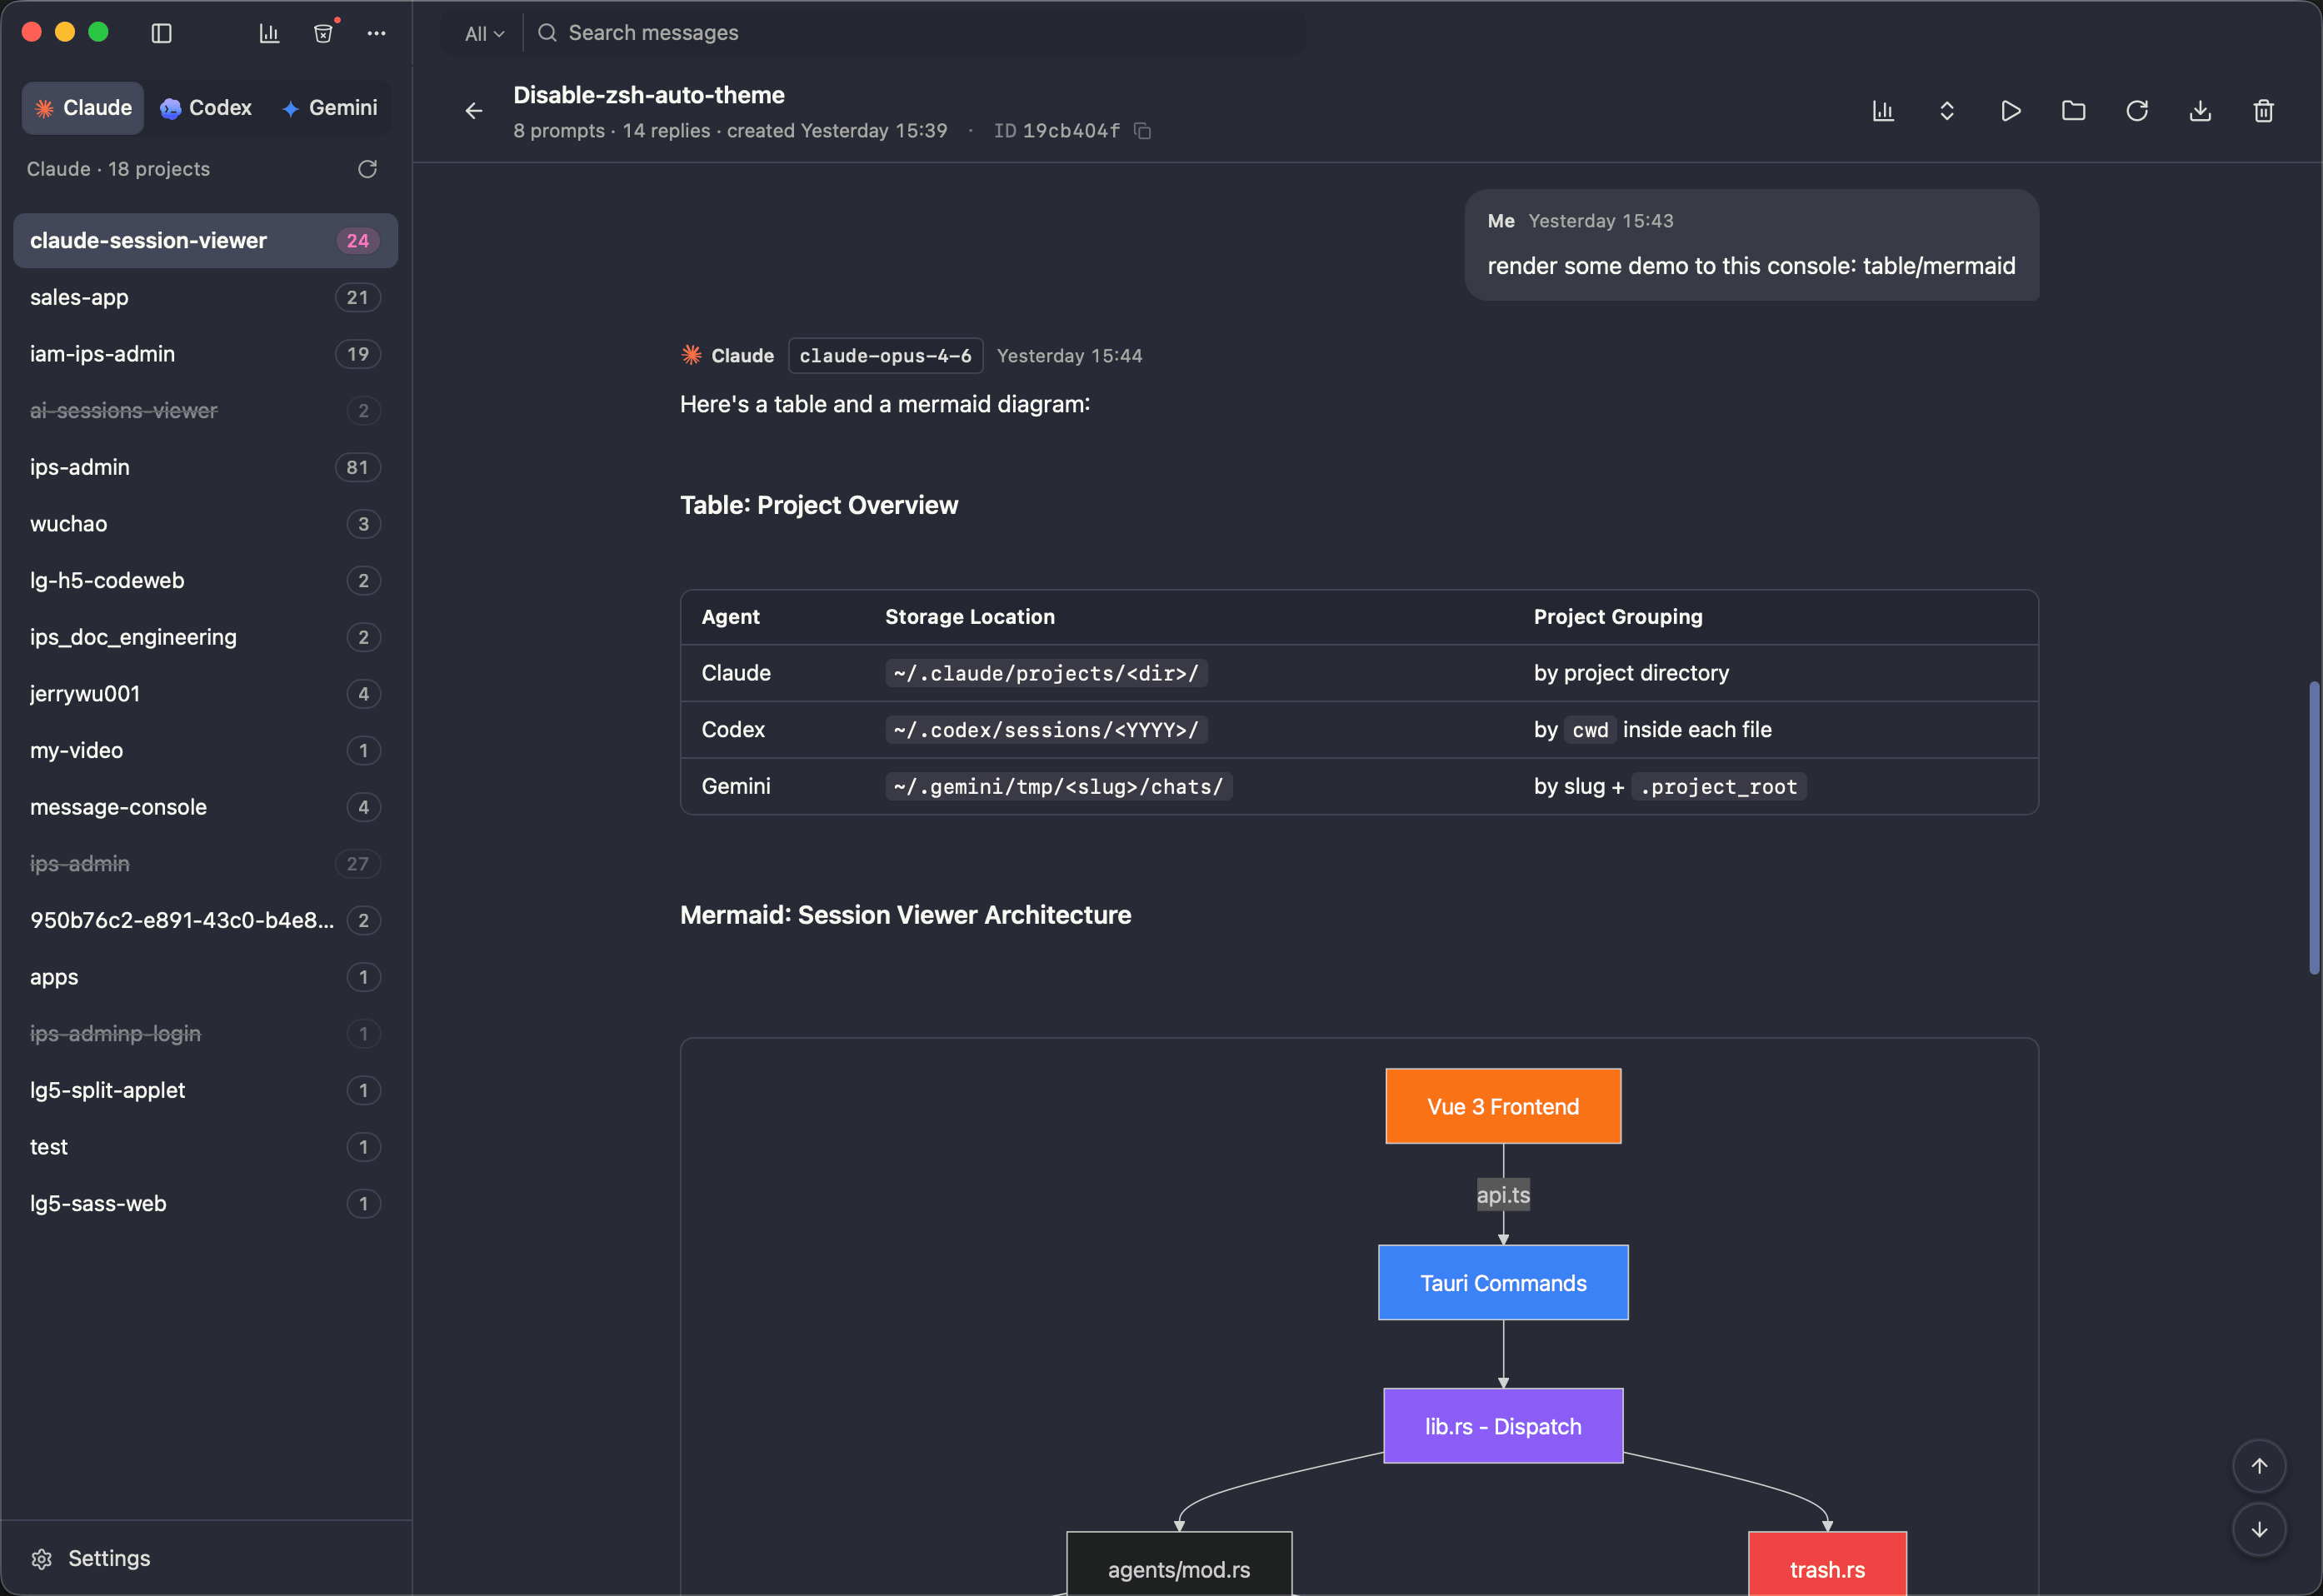Click the play session button
Image resolution: width=2323 pixels, height=1596 pixels.
(x=2010, y=111)
